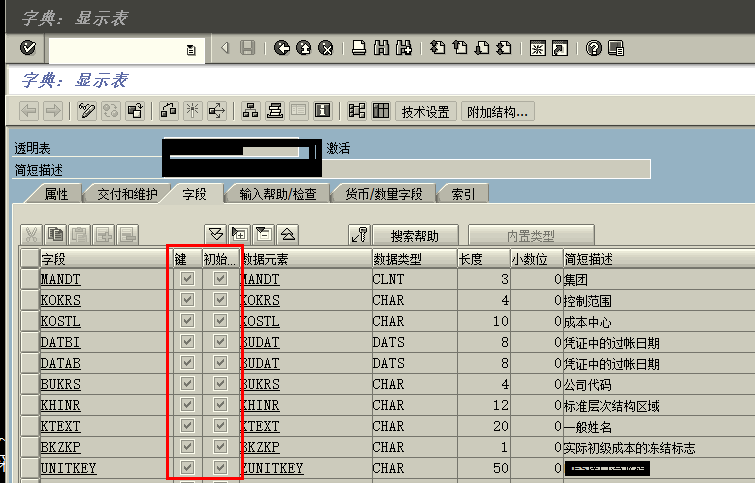Toggle the initial checkbox for BUKRS
Screen dimensions: 755x483
point(221,384)
